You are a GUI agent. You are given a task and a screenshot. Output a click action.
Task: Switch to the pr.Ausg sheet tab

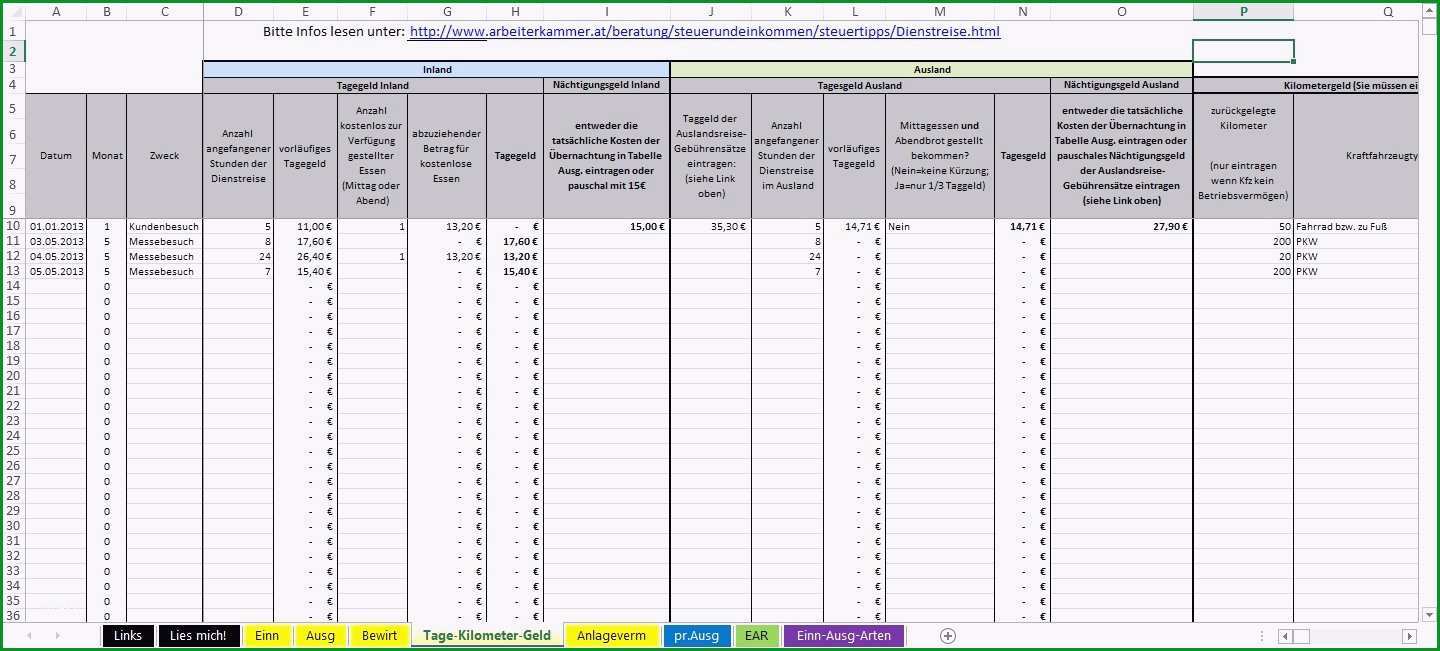(696, 636)
